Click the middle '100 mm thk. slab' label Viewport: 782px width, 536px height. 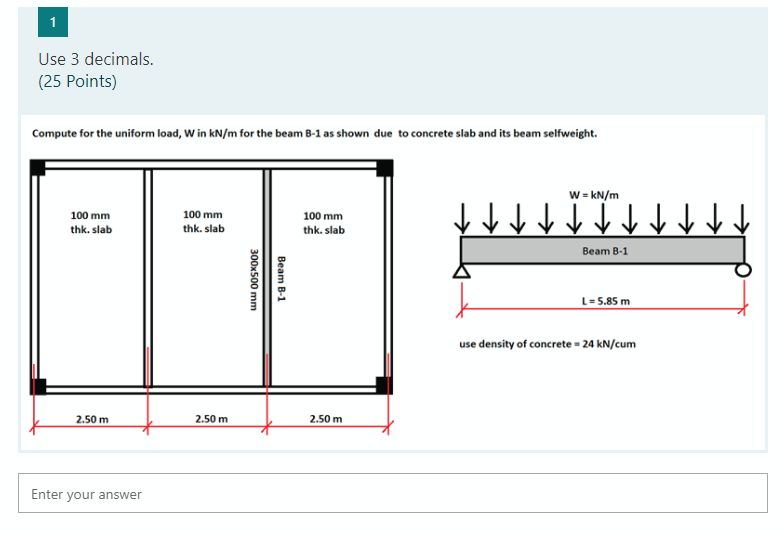203,221
